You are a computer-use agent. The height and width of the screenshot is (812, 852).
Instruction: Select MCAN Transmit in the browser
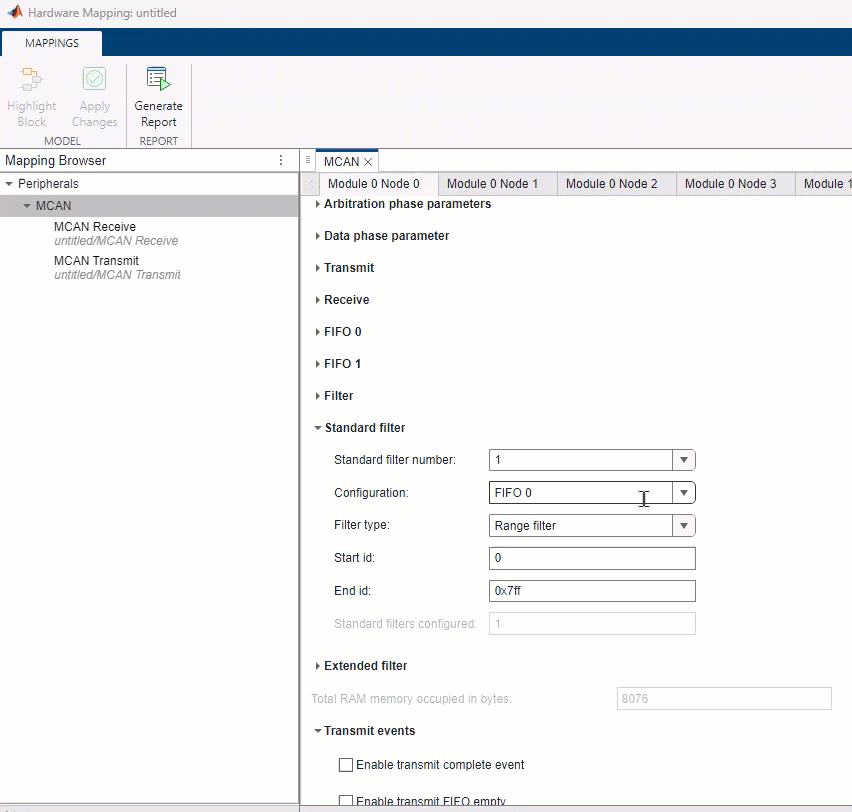(x=96, y=260)
